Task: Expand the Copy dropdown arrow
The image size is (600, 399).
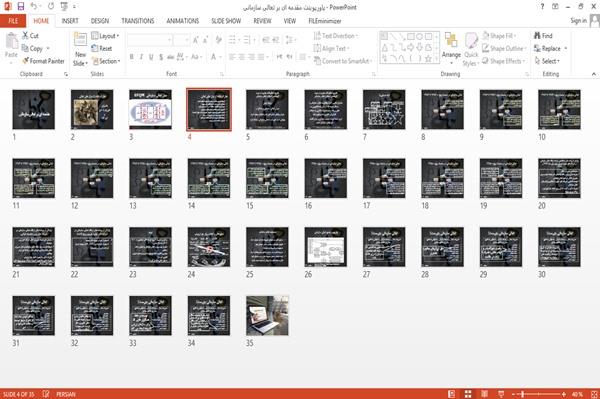Action: point(48,49)
